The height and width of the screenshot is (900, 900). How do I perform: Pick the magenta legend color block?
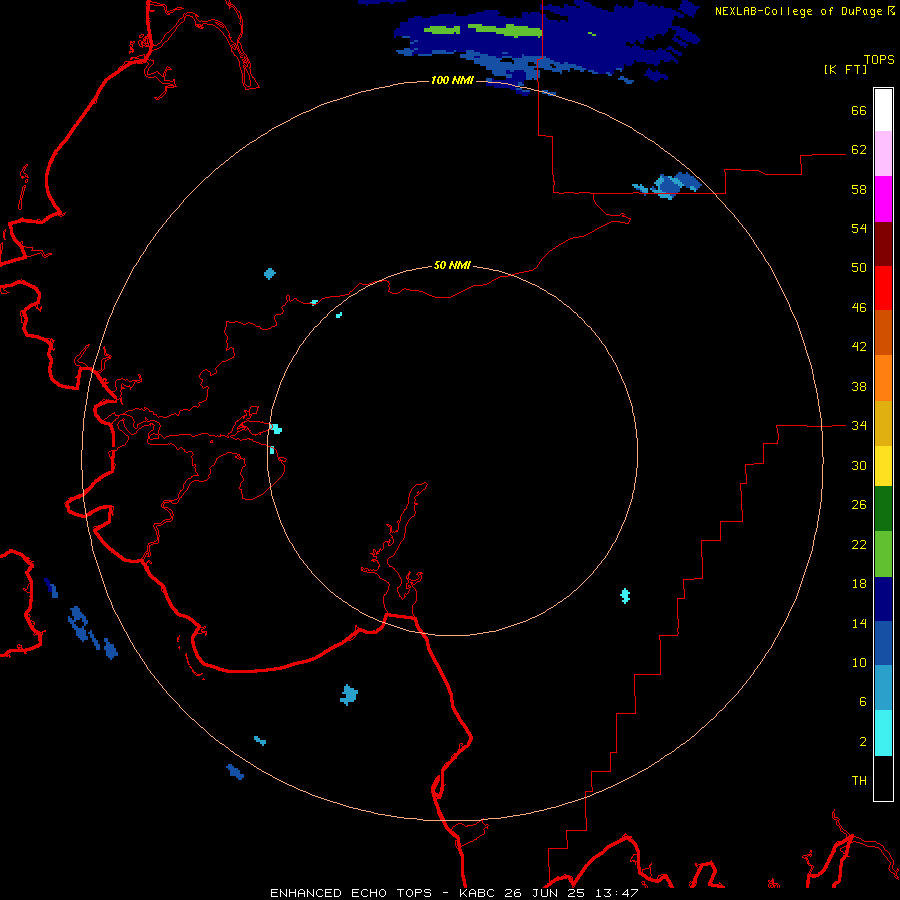pos(883,199)
